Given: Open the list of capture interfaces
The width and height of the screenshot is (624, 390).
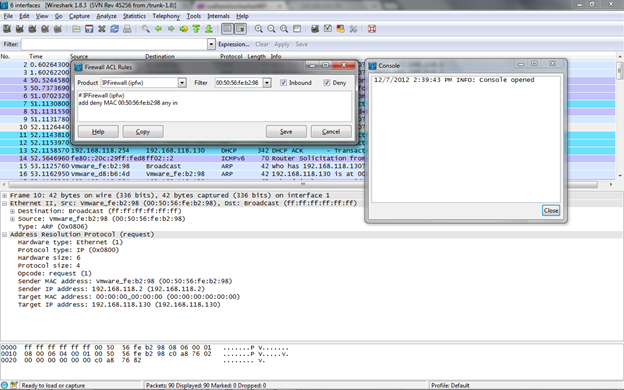Looking at the screenshot, I should [x=7, y=29].
